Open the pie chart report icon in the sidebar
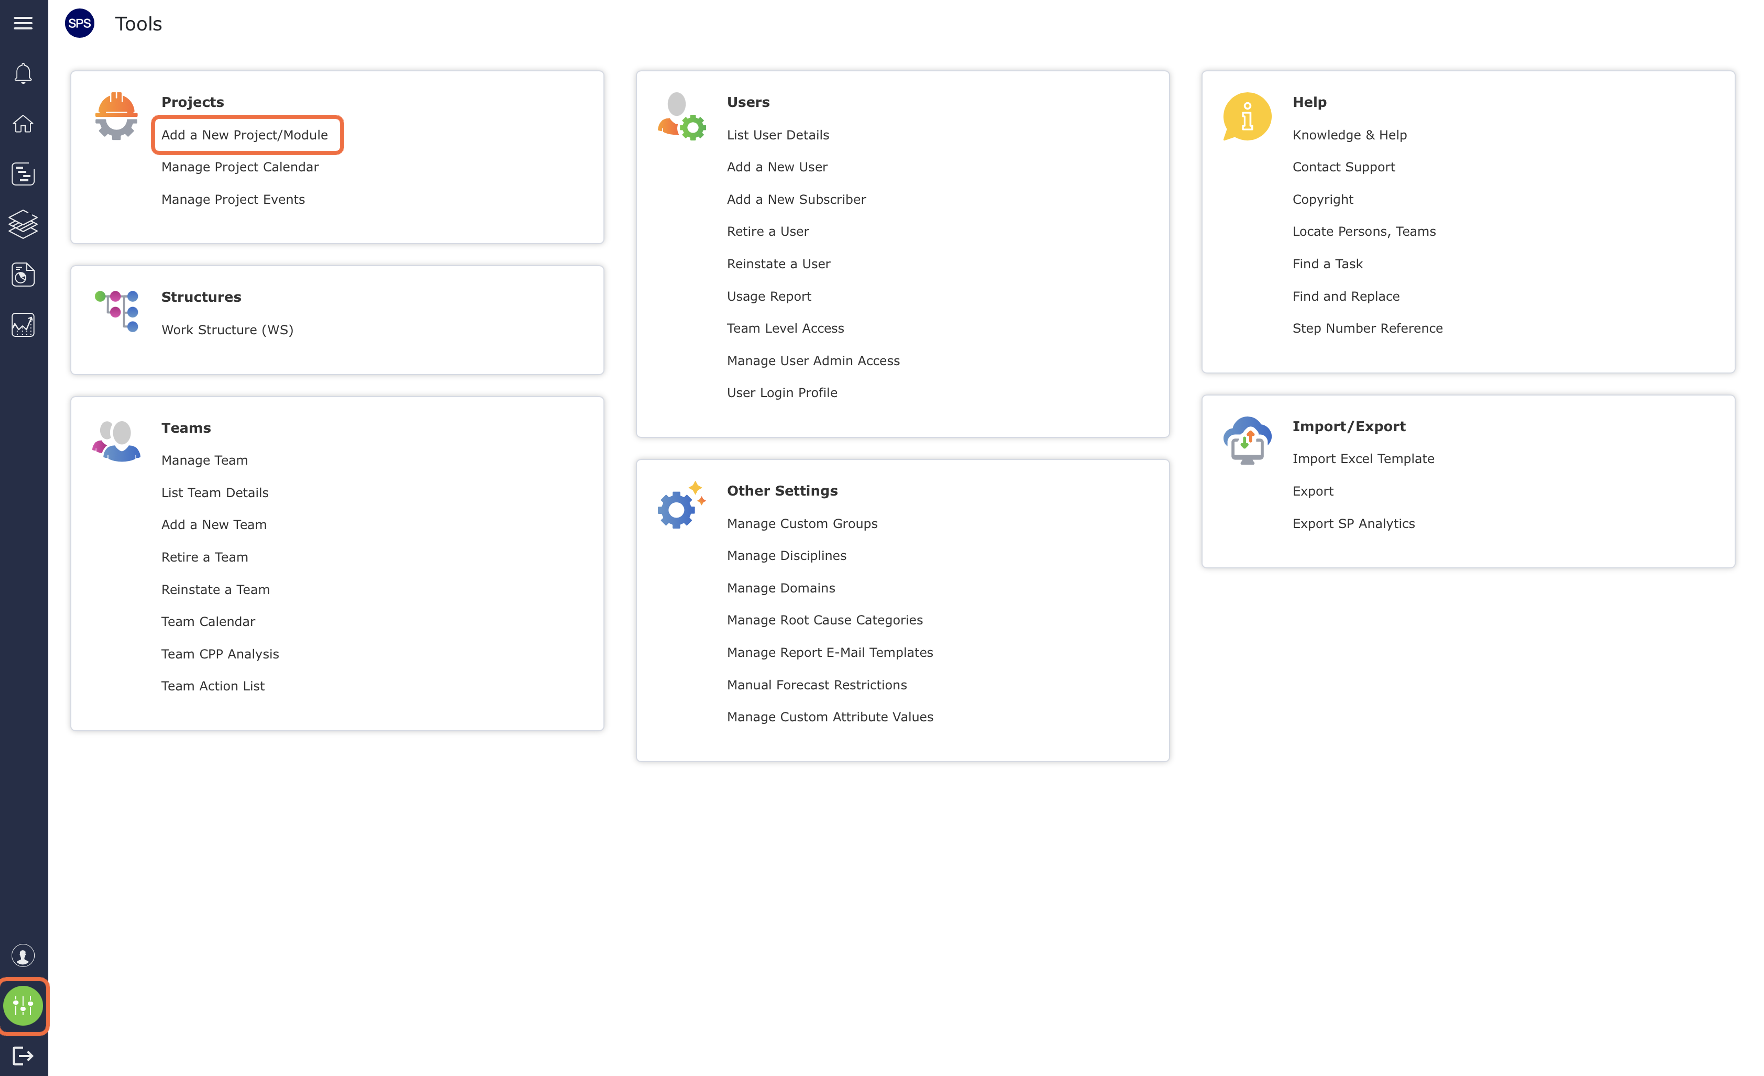The image size is (1764, 1076). [23, 275]
